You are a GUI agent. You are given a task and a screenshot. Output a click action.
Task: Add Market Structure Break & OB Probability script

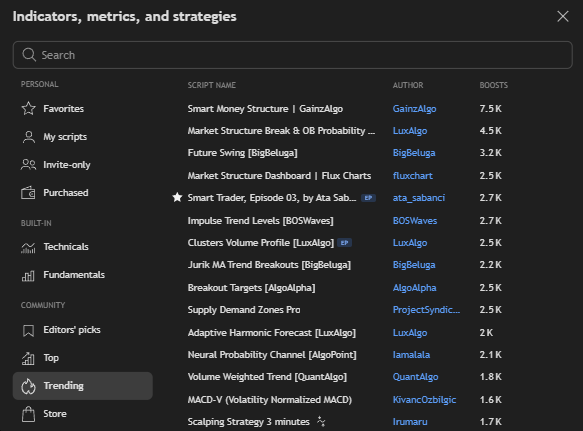pos(281,131)
